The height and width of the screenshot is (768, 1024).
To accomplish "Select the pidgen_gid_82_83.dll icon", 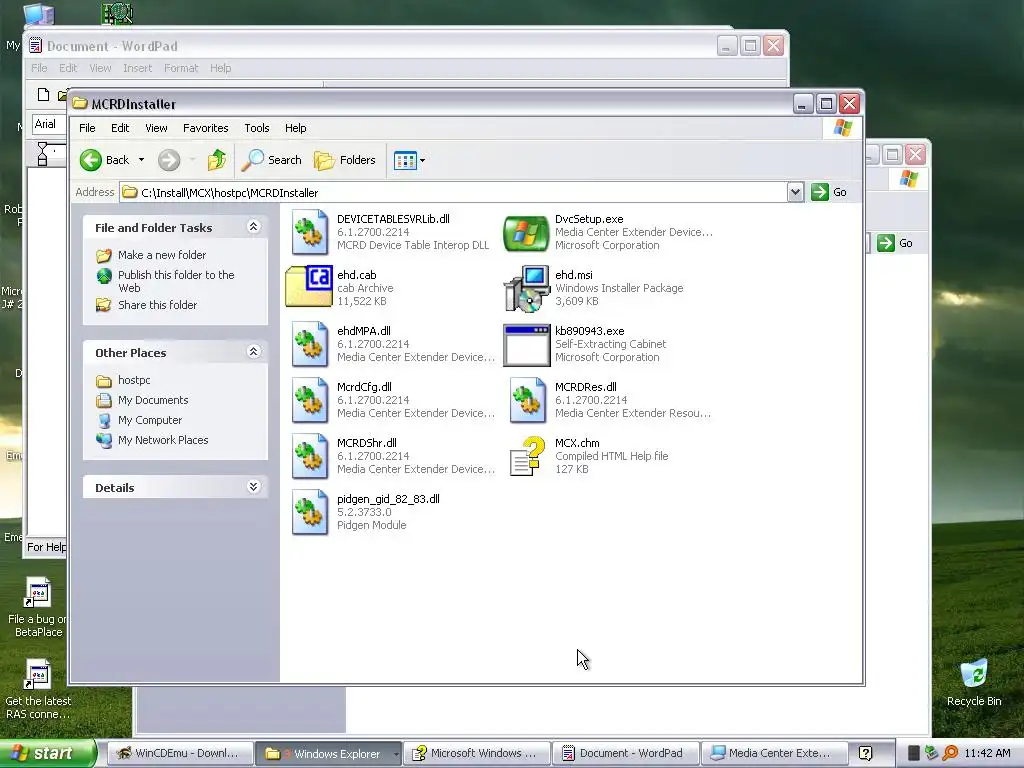I will click(310, 513).
